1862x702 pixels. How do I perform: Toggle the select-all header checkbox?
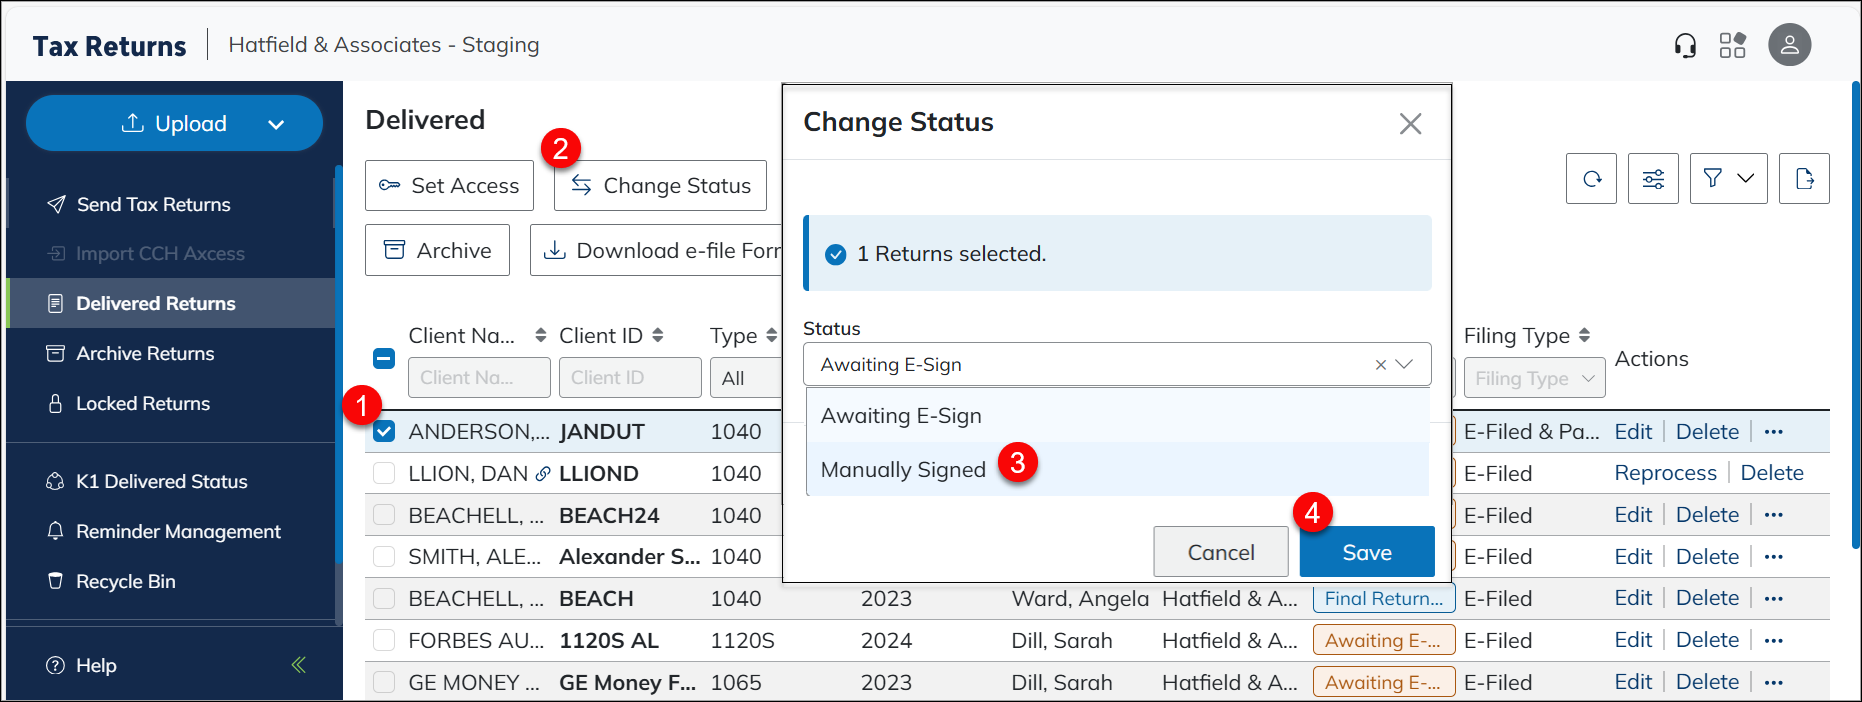click(384, 358)
